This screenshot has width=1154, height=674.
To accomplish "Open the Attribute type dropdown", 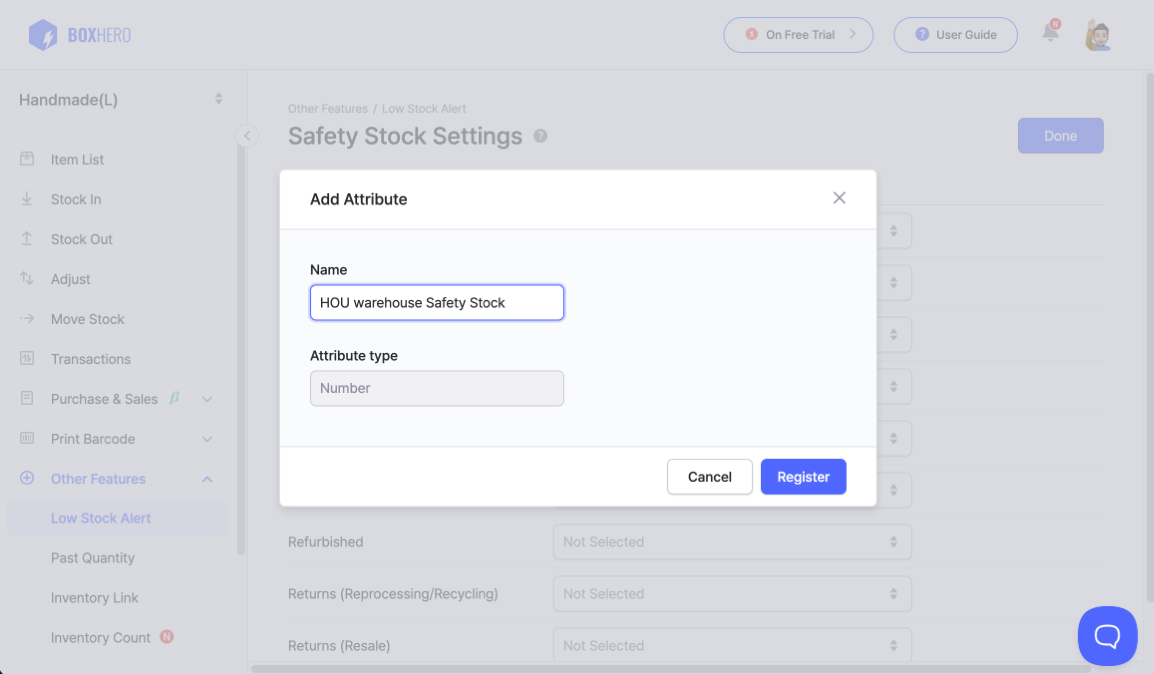I will coord(437,389).
